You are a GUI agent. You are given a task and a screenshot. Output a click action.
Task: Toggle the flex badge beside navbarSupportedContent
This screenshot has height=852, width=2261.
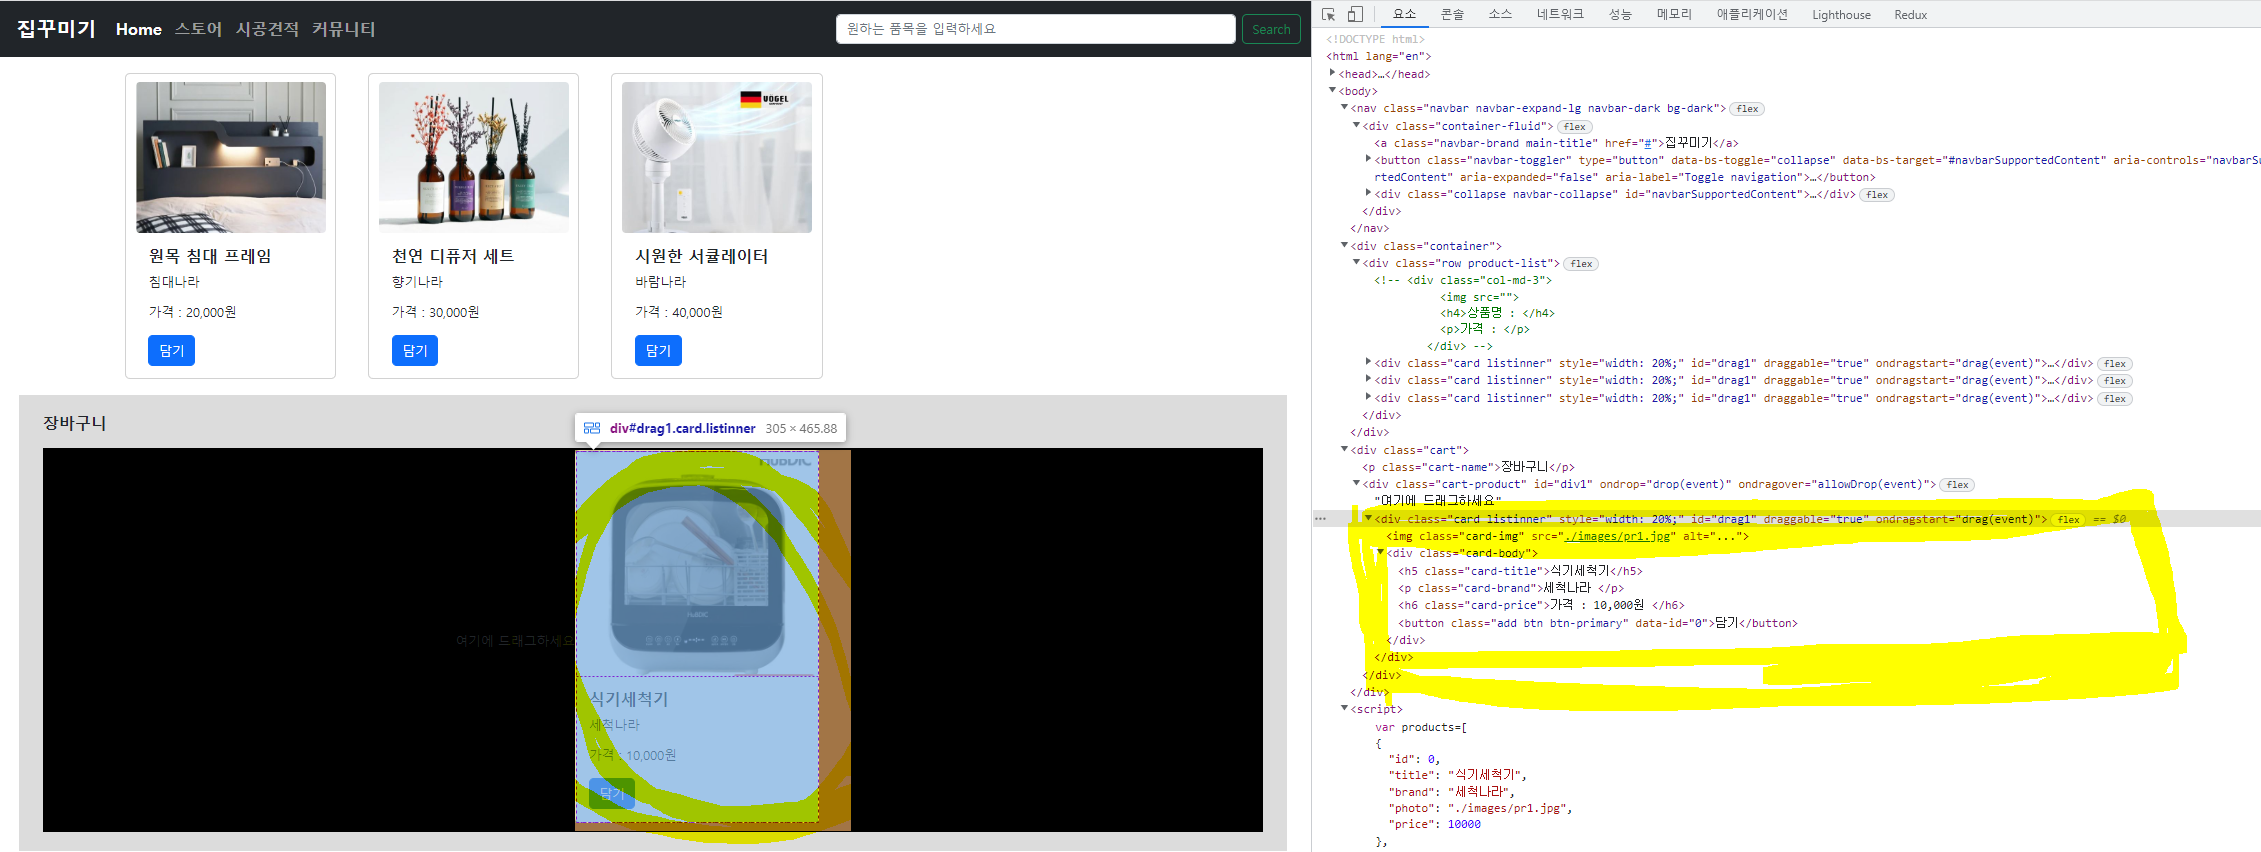[1877, 195]
